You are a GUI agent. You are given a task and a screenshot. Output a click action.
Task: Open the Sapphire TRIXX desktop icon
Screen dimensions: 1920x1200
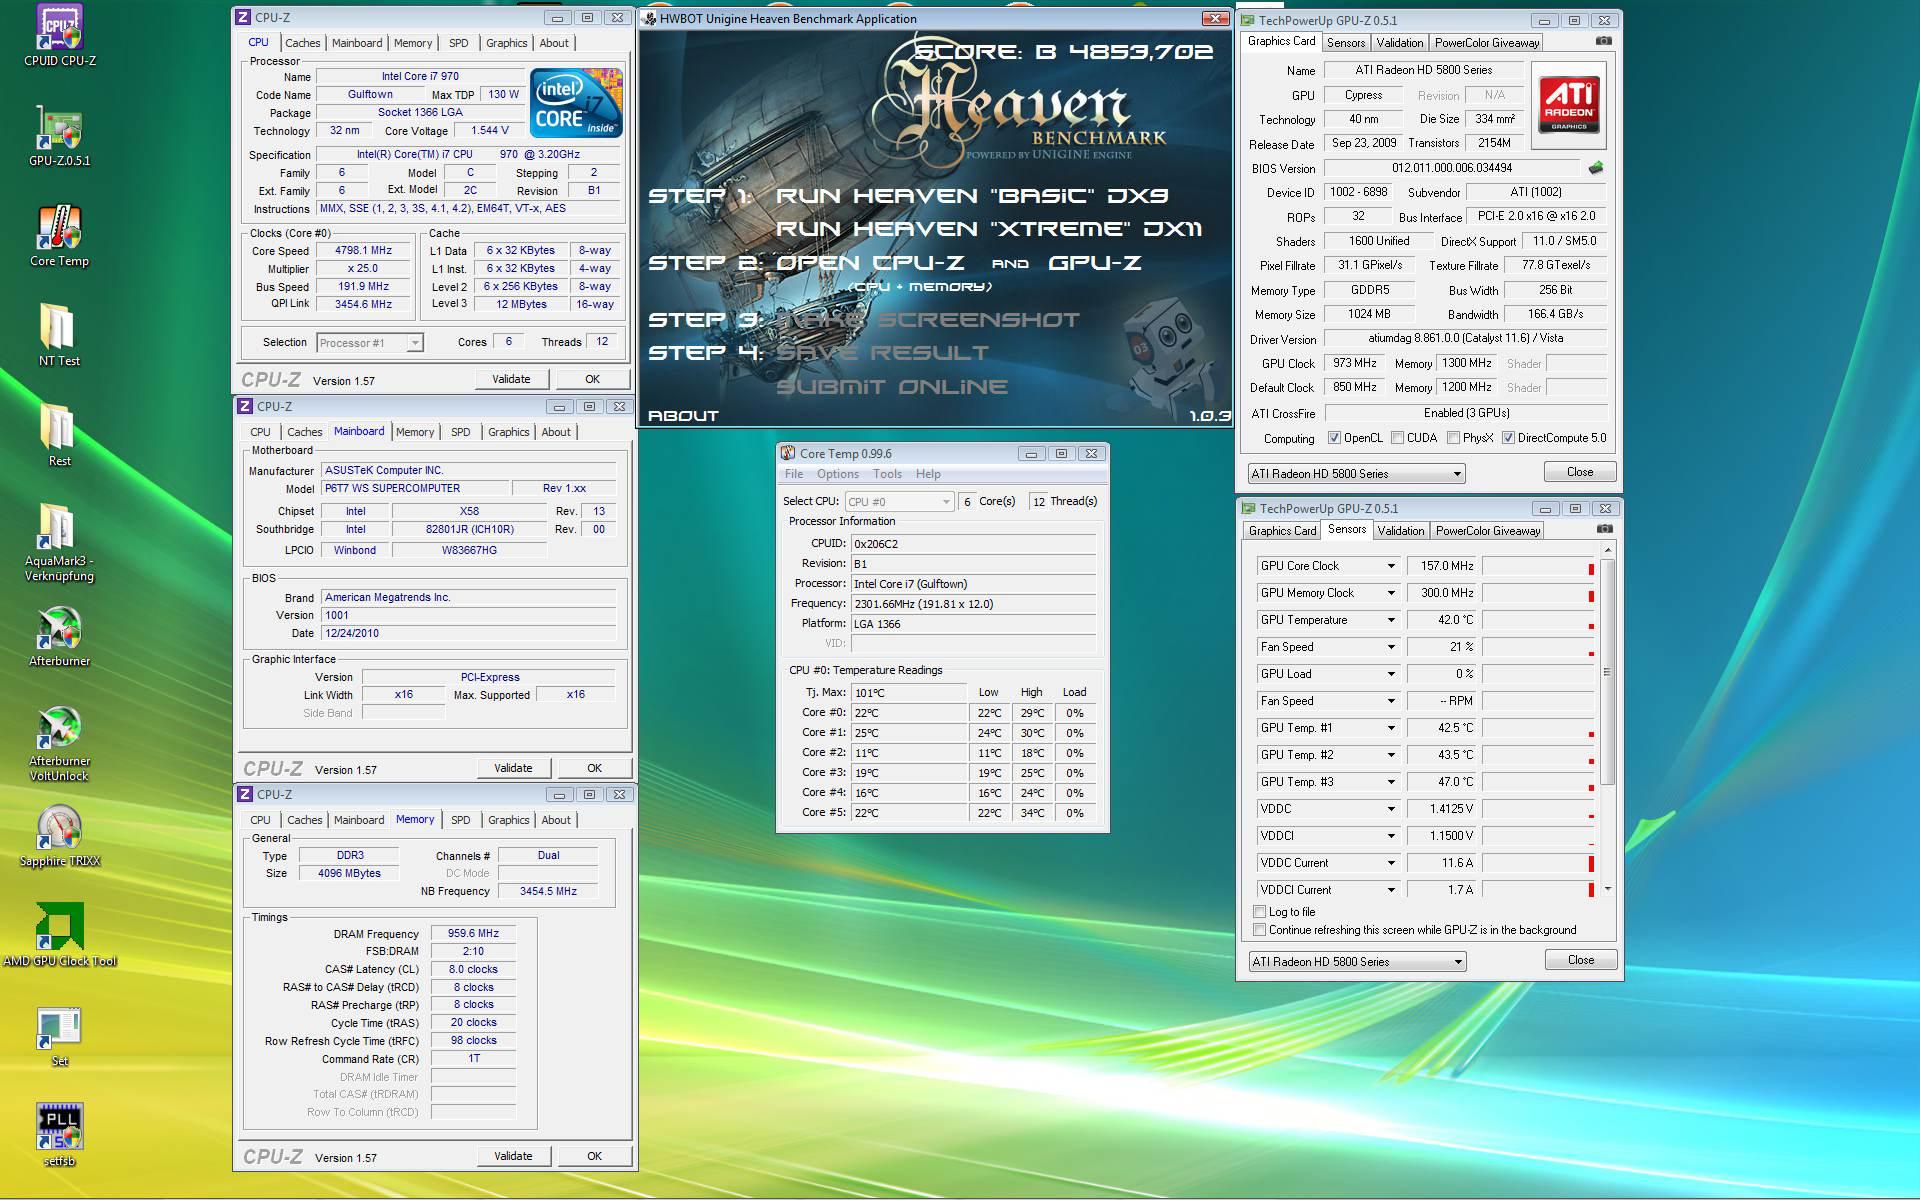pos(59,828)
